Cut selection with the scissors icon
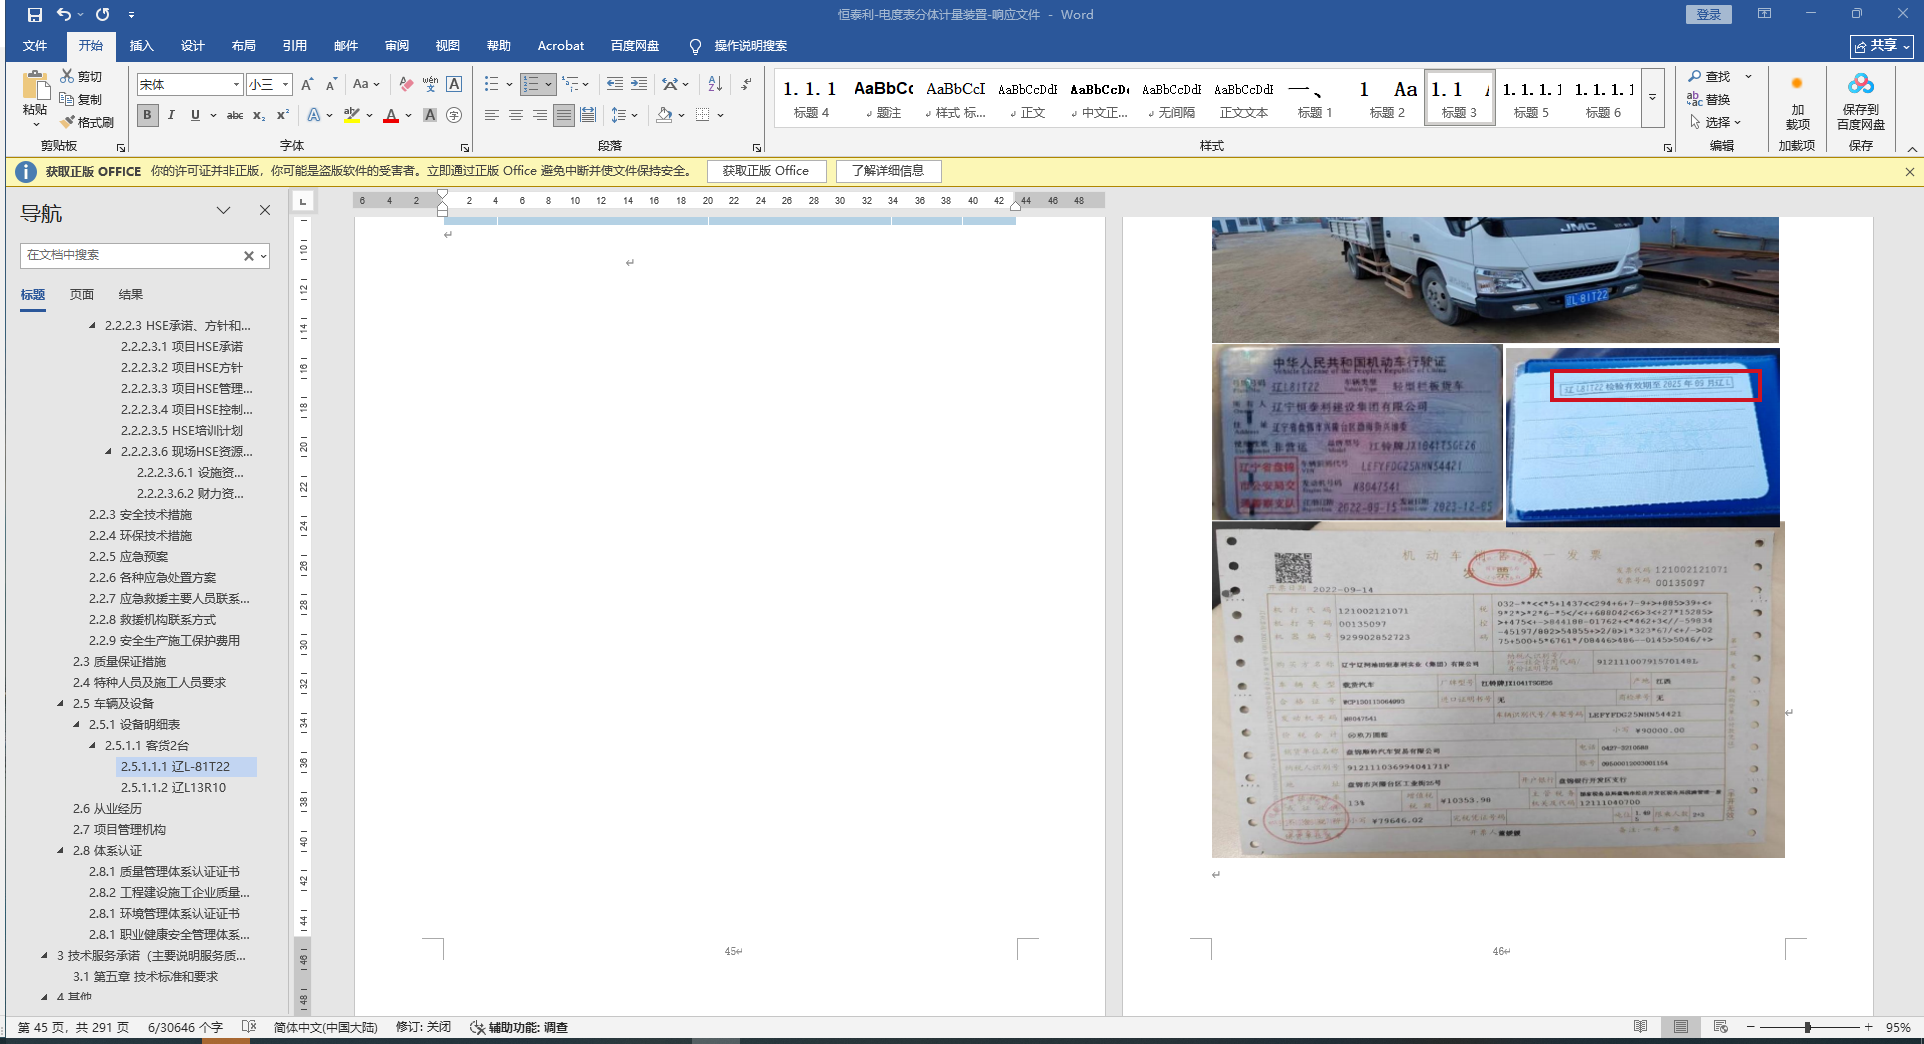Screen dimensions: 1924x1044 pyautogui.click(x=67, y=76)
